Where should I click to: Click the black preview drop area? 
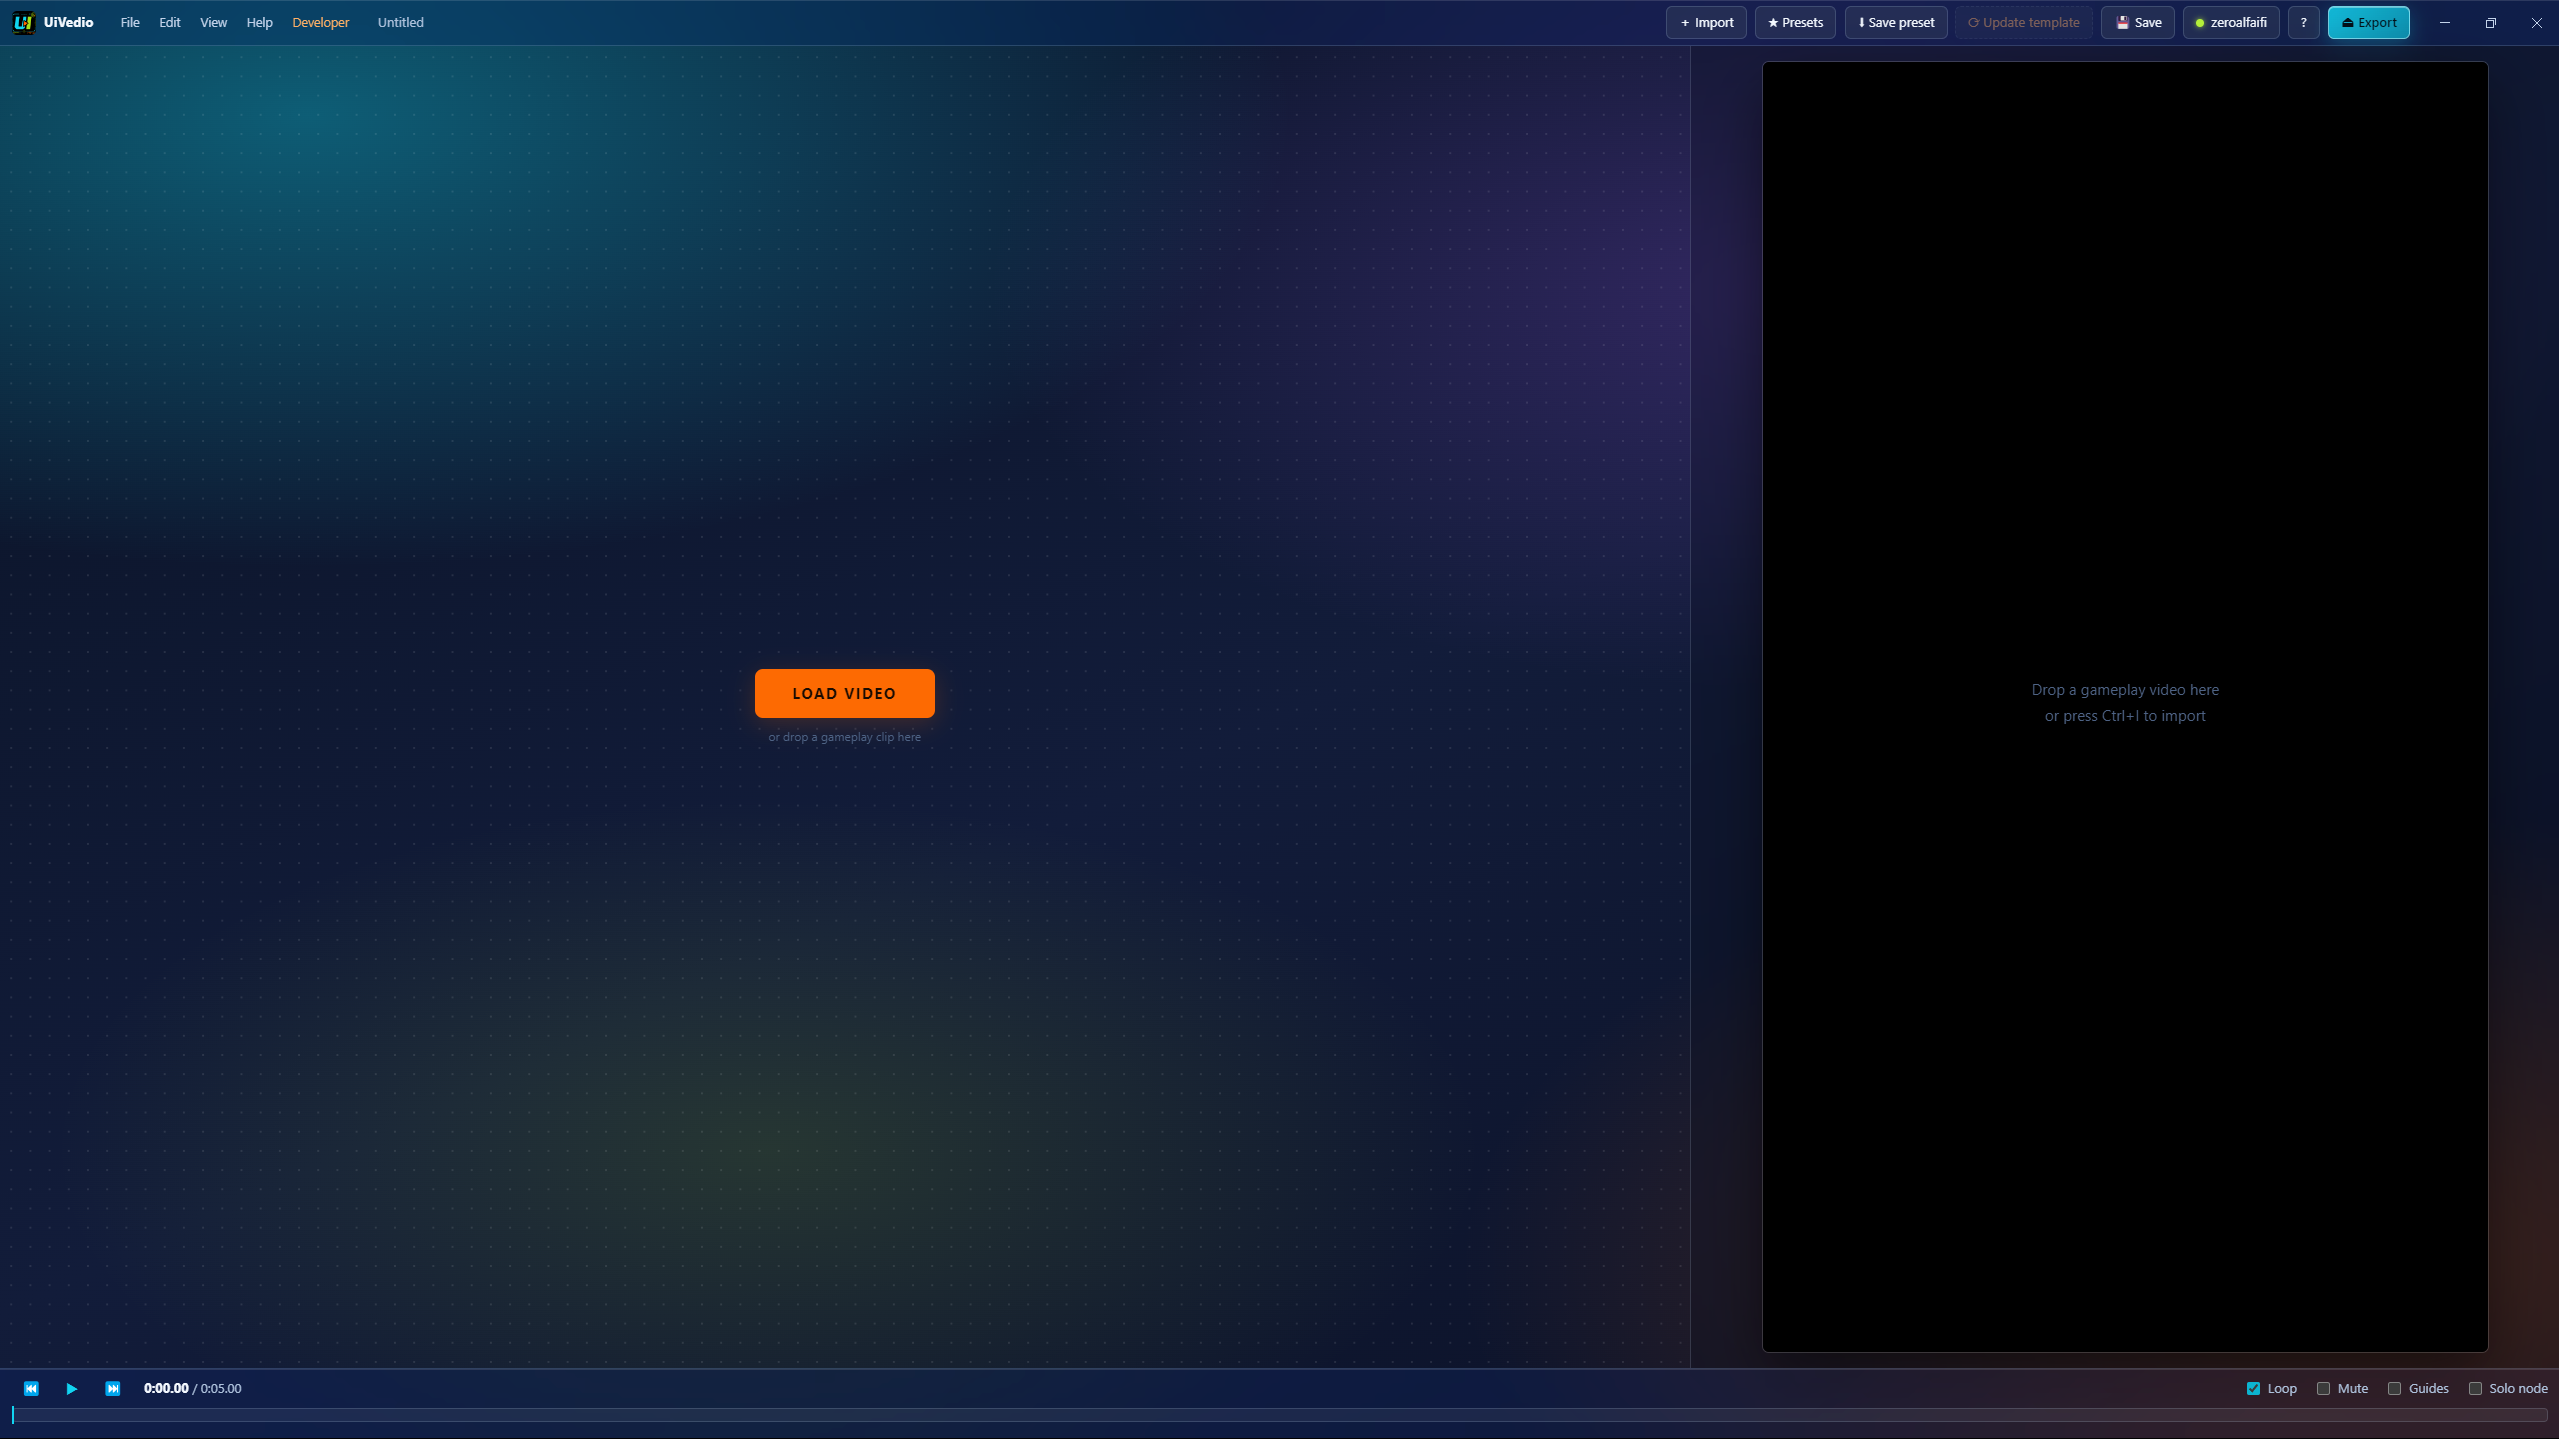[2124, 706]
